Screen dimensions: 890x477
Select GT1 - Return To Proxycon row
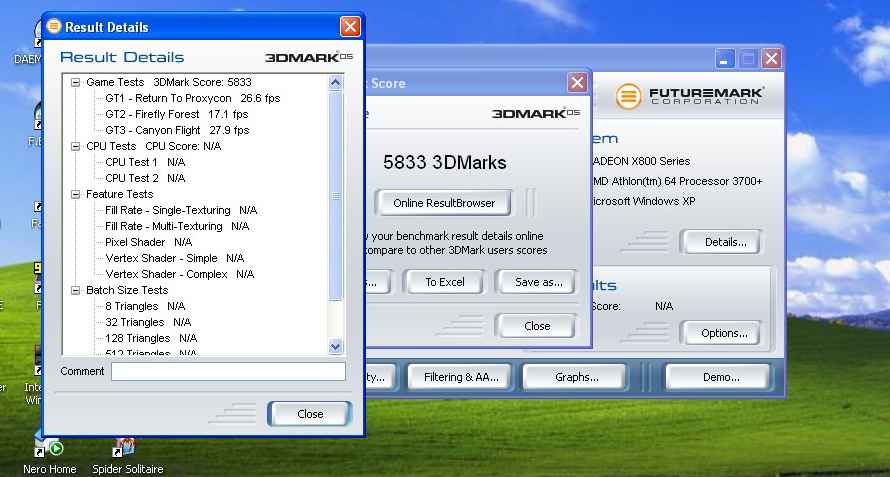click(x=192, y=98)
